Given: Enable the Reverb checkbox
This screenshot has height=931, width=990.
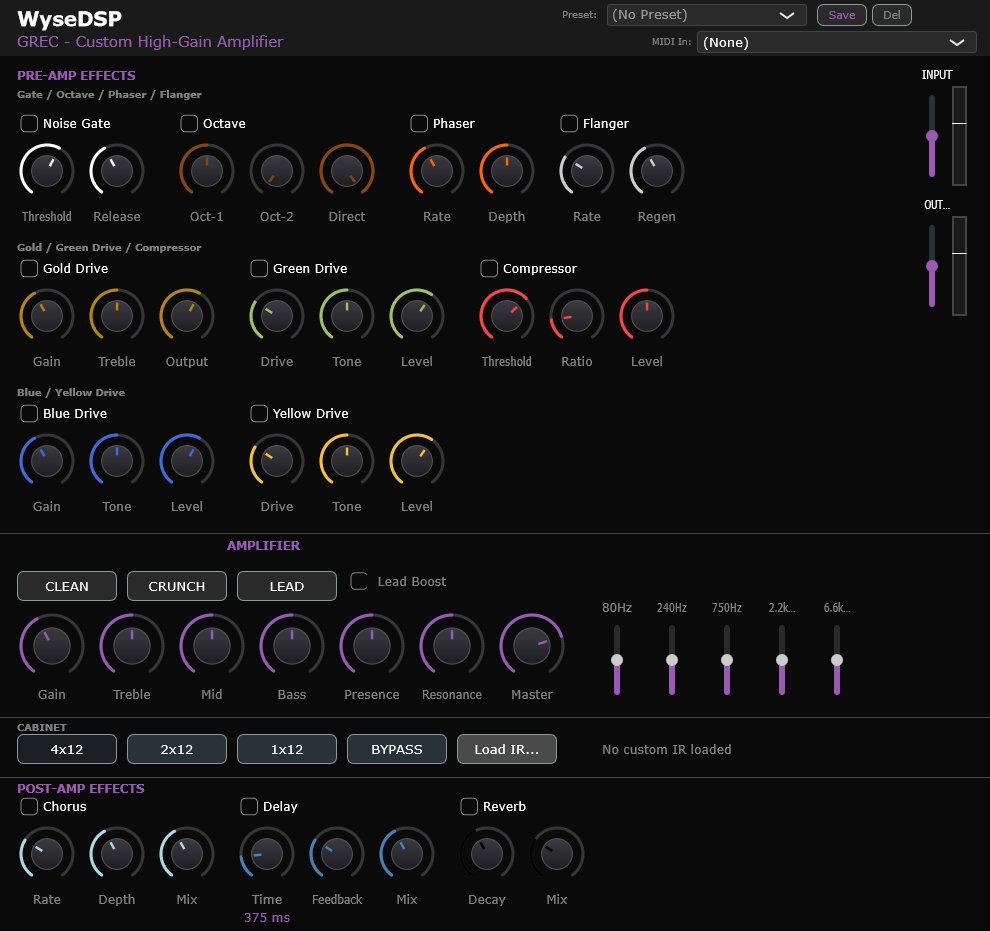Looking at the screenshot, I should point(469,806).
